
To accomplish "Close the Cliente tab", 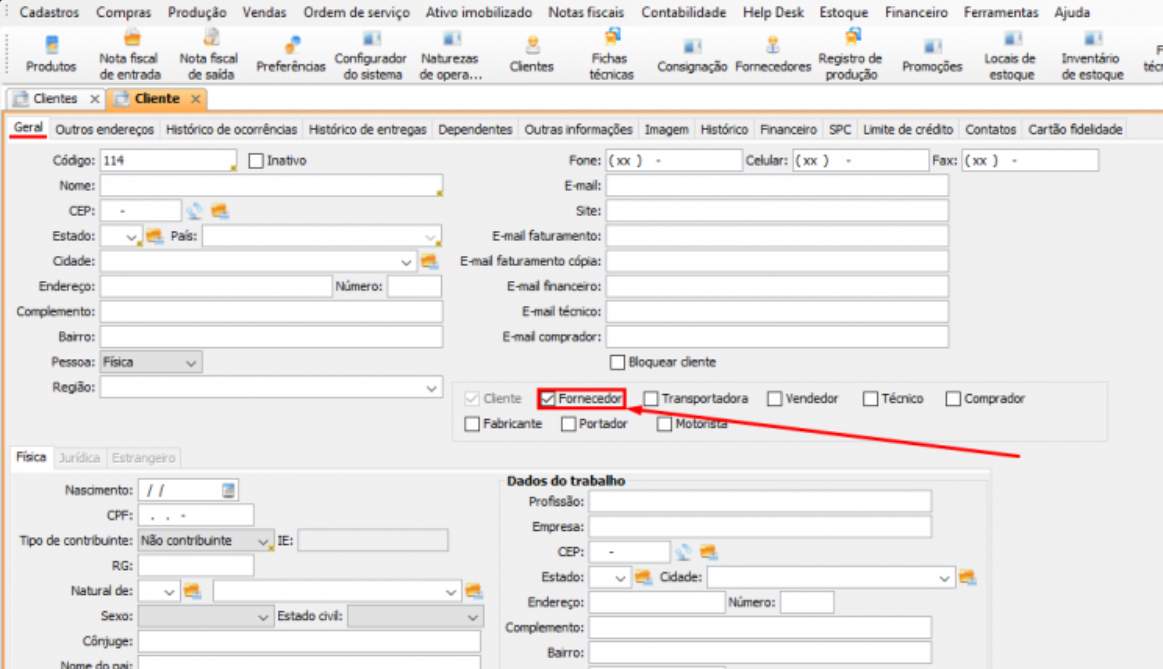I will point(196,99).
